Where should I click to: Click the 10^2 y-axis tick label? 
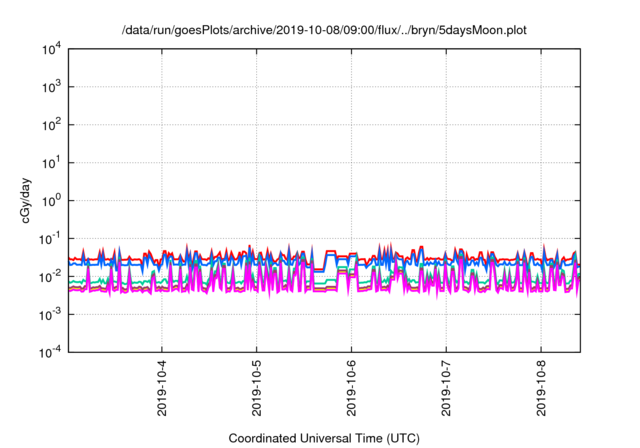point(51,125)
